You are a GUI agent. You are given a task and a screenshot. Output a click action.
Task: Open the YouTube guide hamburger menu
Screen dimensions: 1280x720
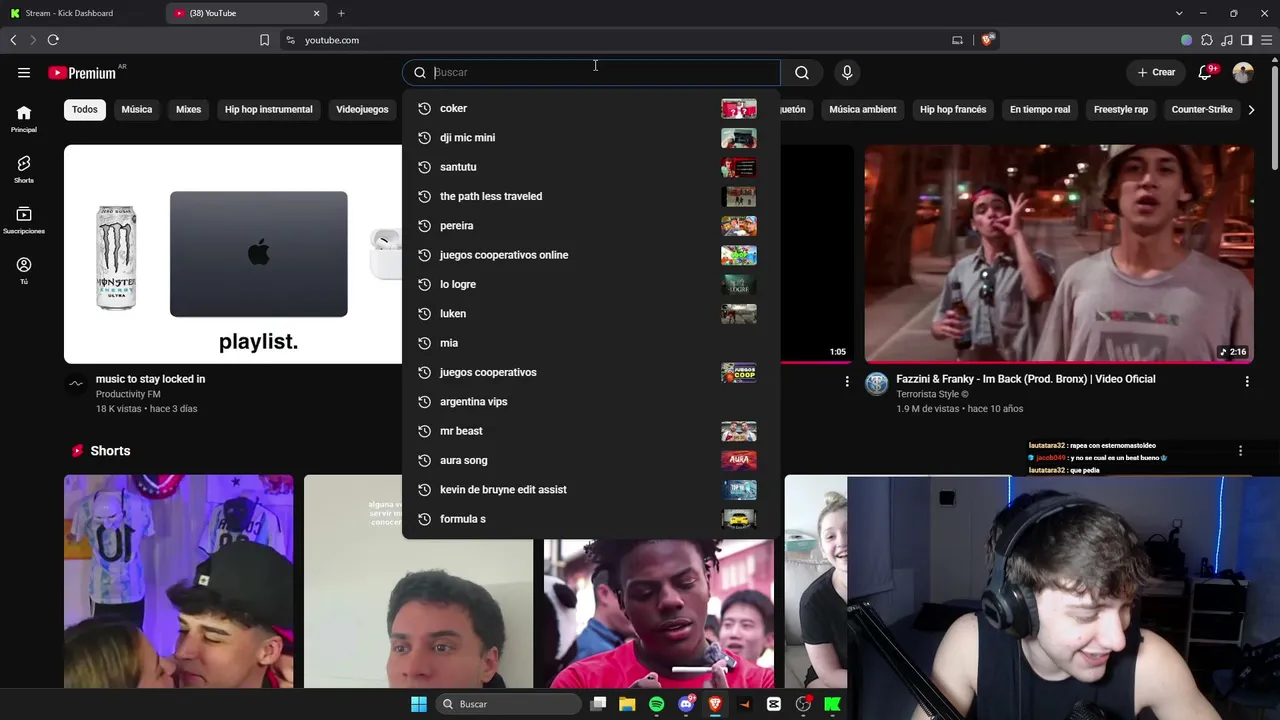(x=24, y=72)
